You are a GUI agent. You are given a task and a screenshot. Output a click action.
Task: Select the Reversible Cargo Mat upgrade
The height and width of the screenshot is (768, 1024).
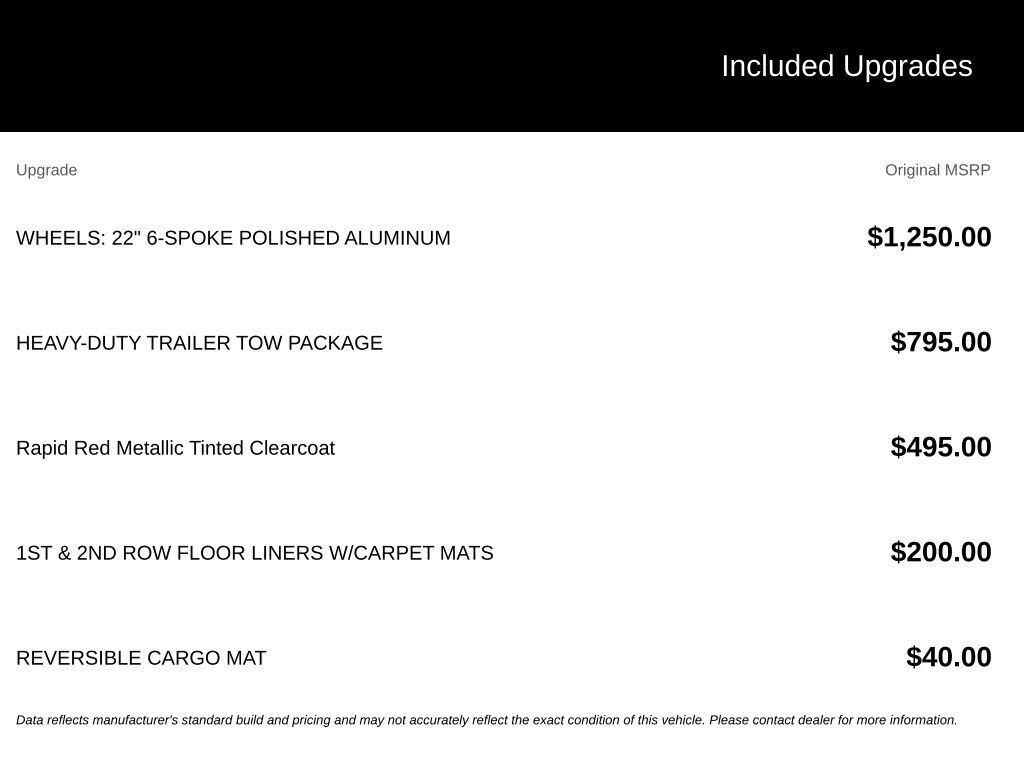pyautogui.click(x=141, y=658)
